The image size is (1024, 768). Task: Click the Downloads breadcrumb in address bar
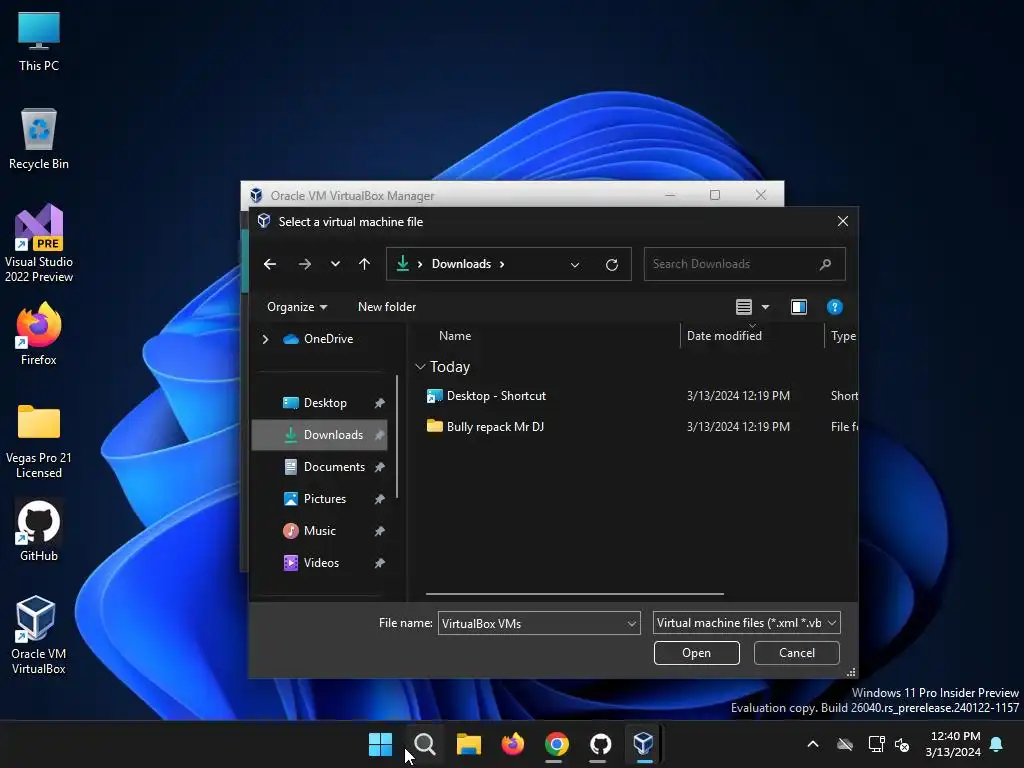(461, 264)
